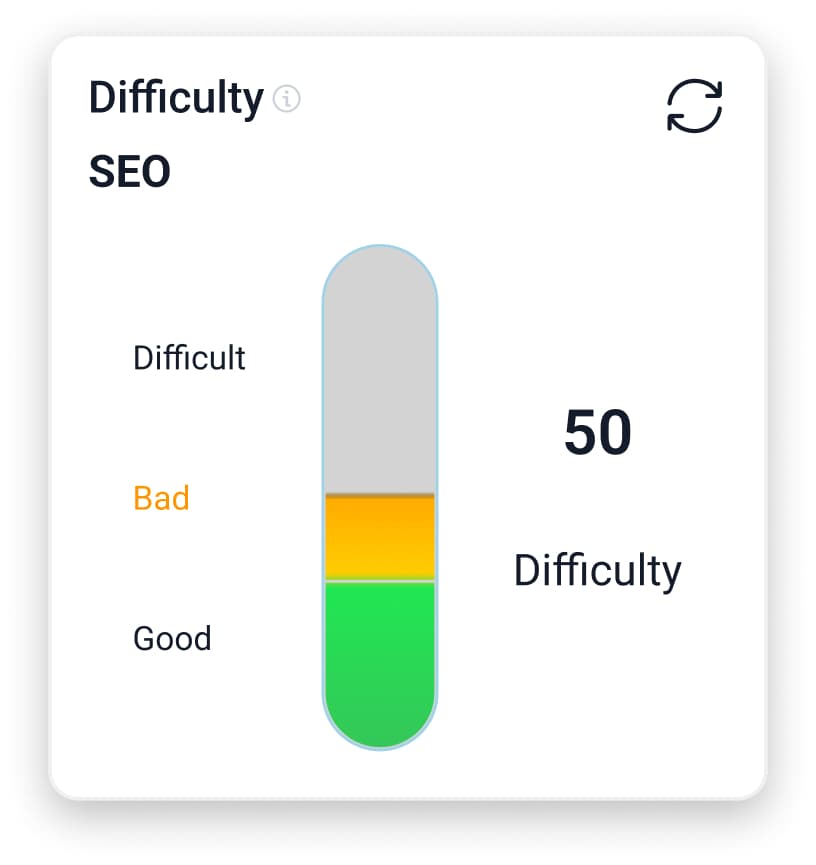Click the orange segment of the gauge

click(380, 538)
